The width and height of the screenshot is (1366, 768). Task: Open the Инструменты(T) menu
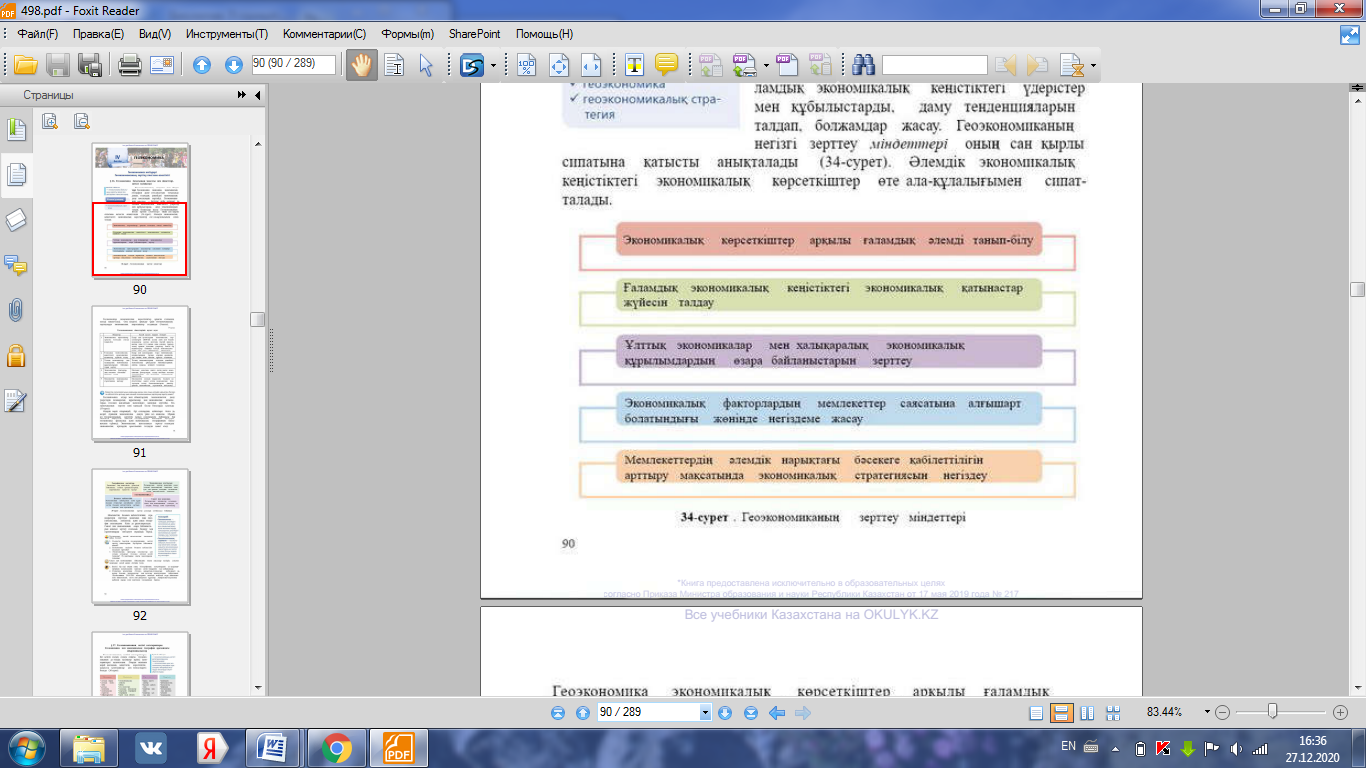point(227,34)
